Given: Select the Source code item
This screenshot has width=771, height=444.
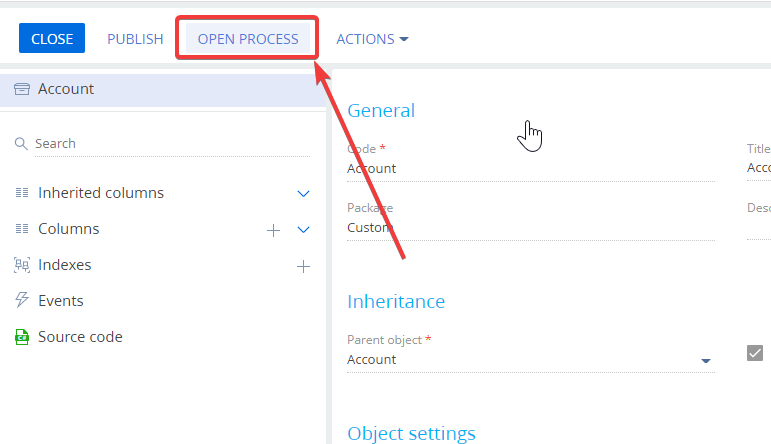Looking at the screenshot, I should click(80, 337).
